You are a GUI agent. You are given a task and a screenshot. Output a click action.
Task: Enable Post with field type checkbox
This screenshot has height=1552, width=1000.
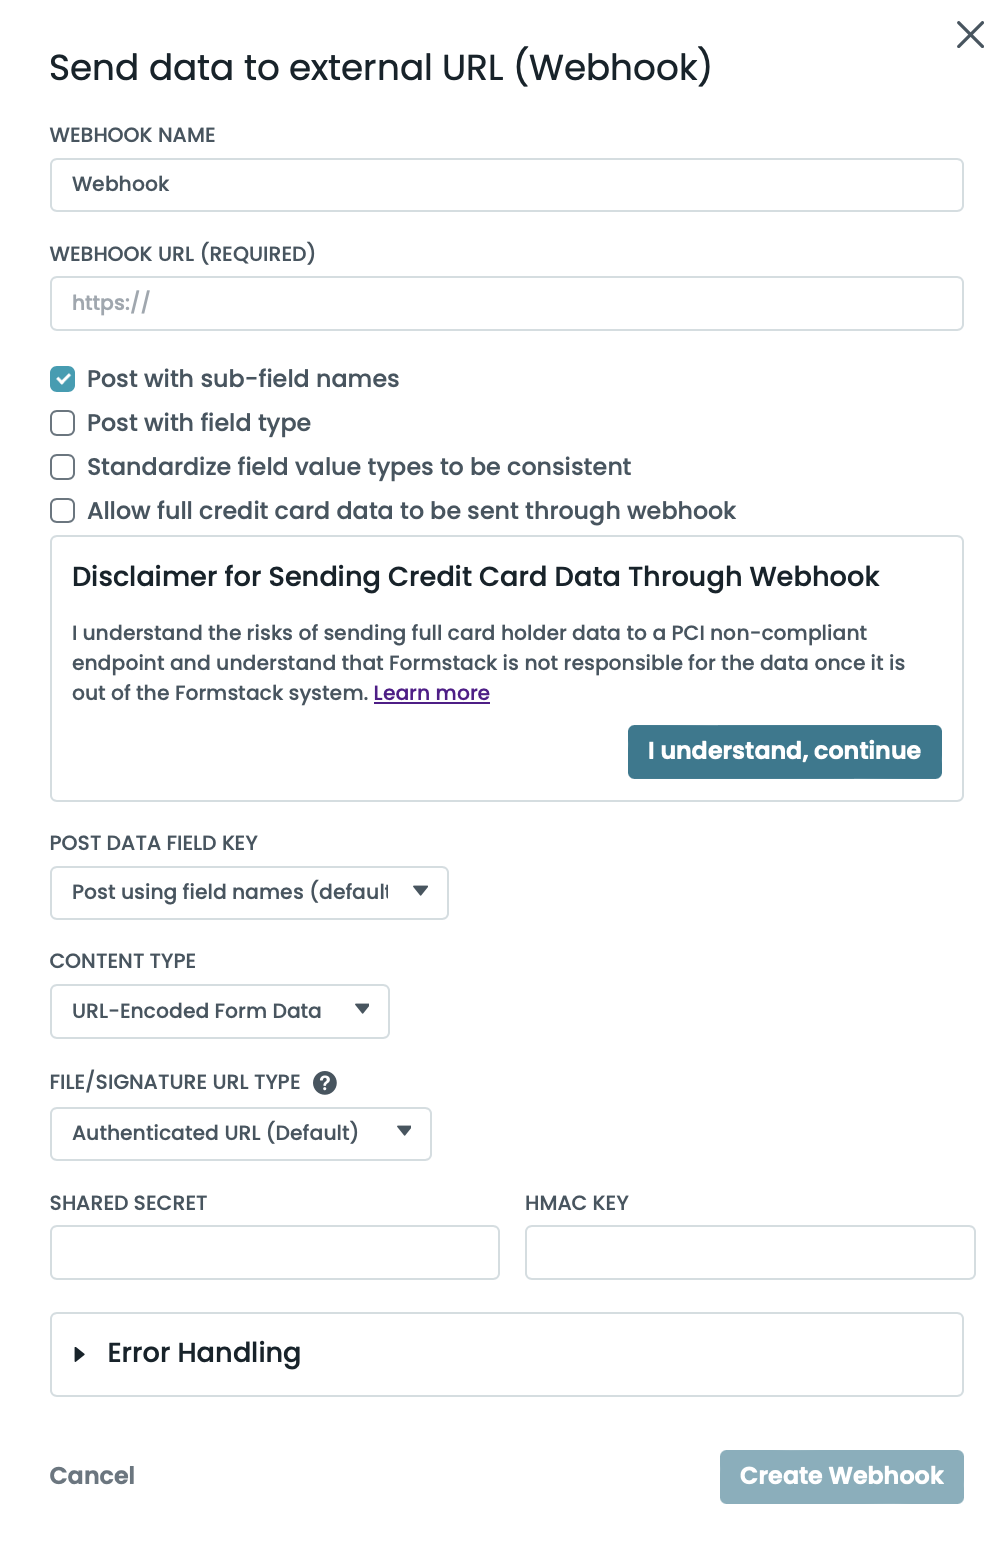(63, 423)
